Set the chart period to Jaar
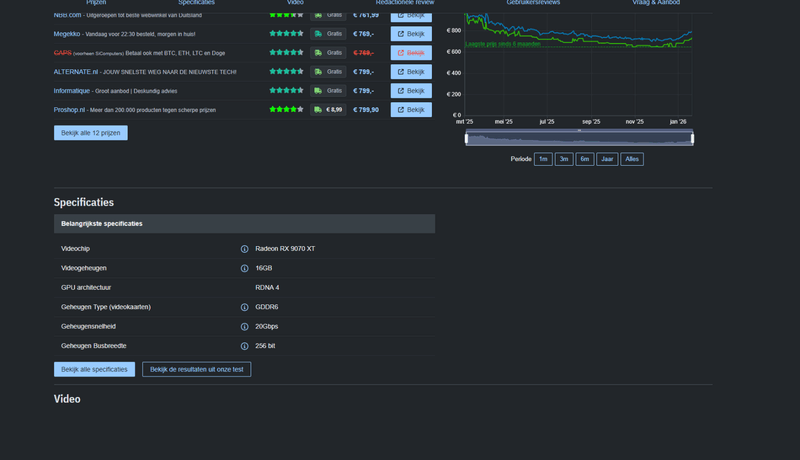Viewport: 800px width, 460px height. (607, 159)
